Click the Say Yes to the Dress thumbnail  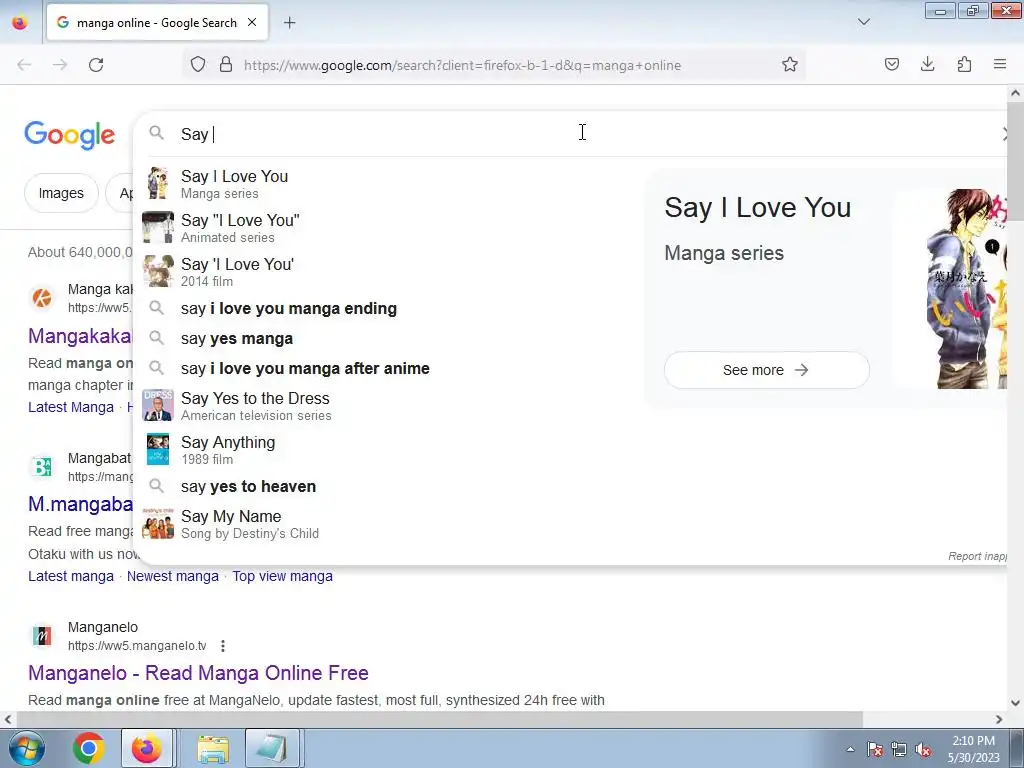pos(158,406)
